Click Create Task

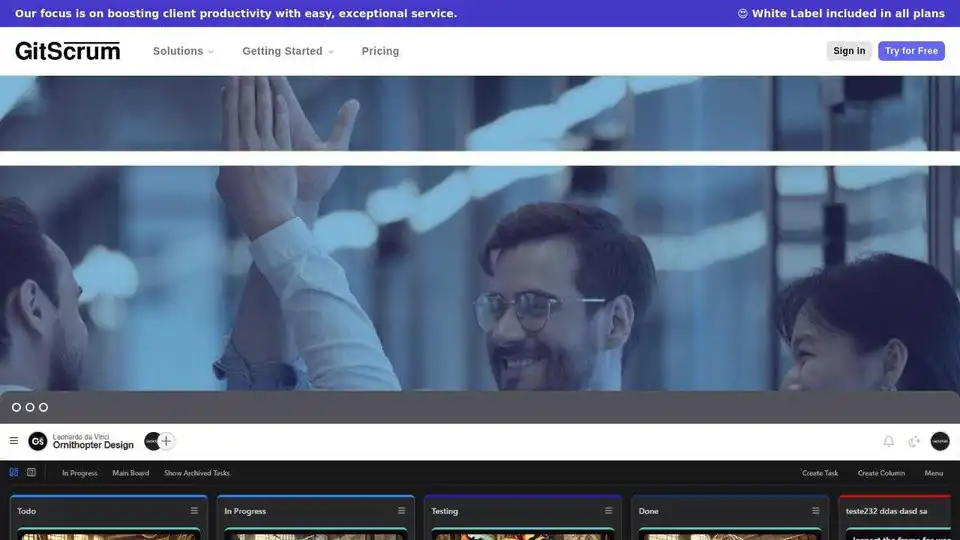820,473
